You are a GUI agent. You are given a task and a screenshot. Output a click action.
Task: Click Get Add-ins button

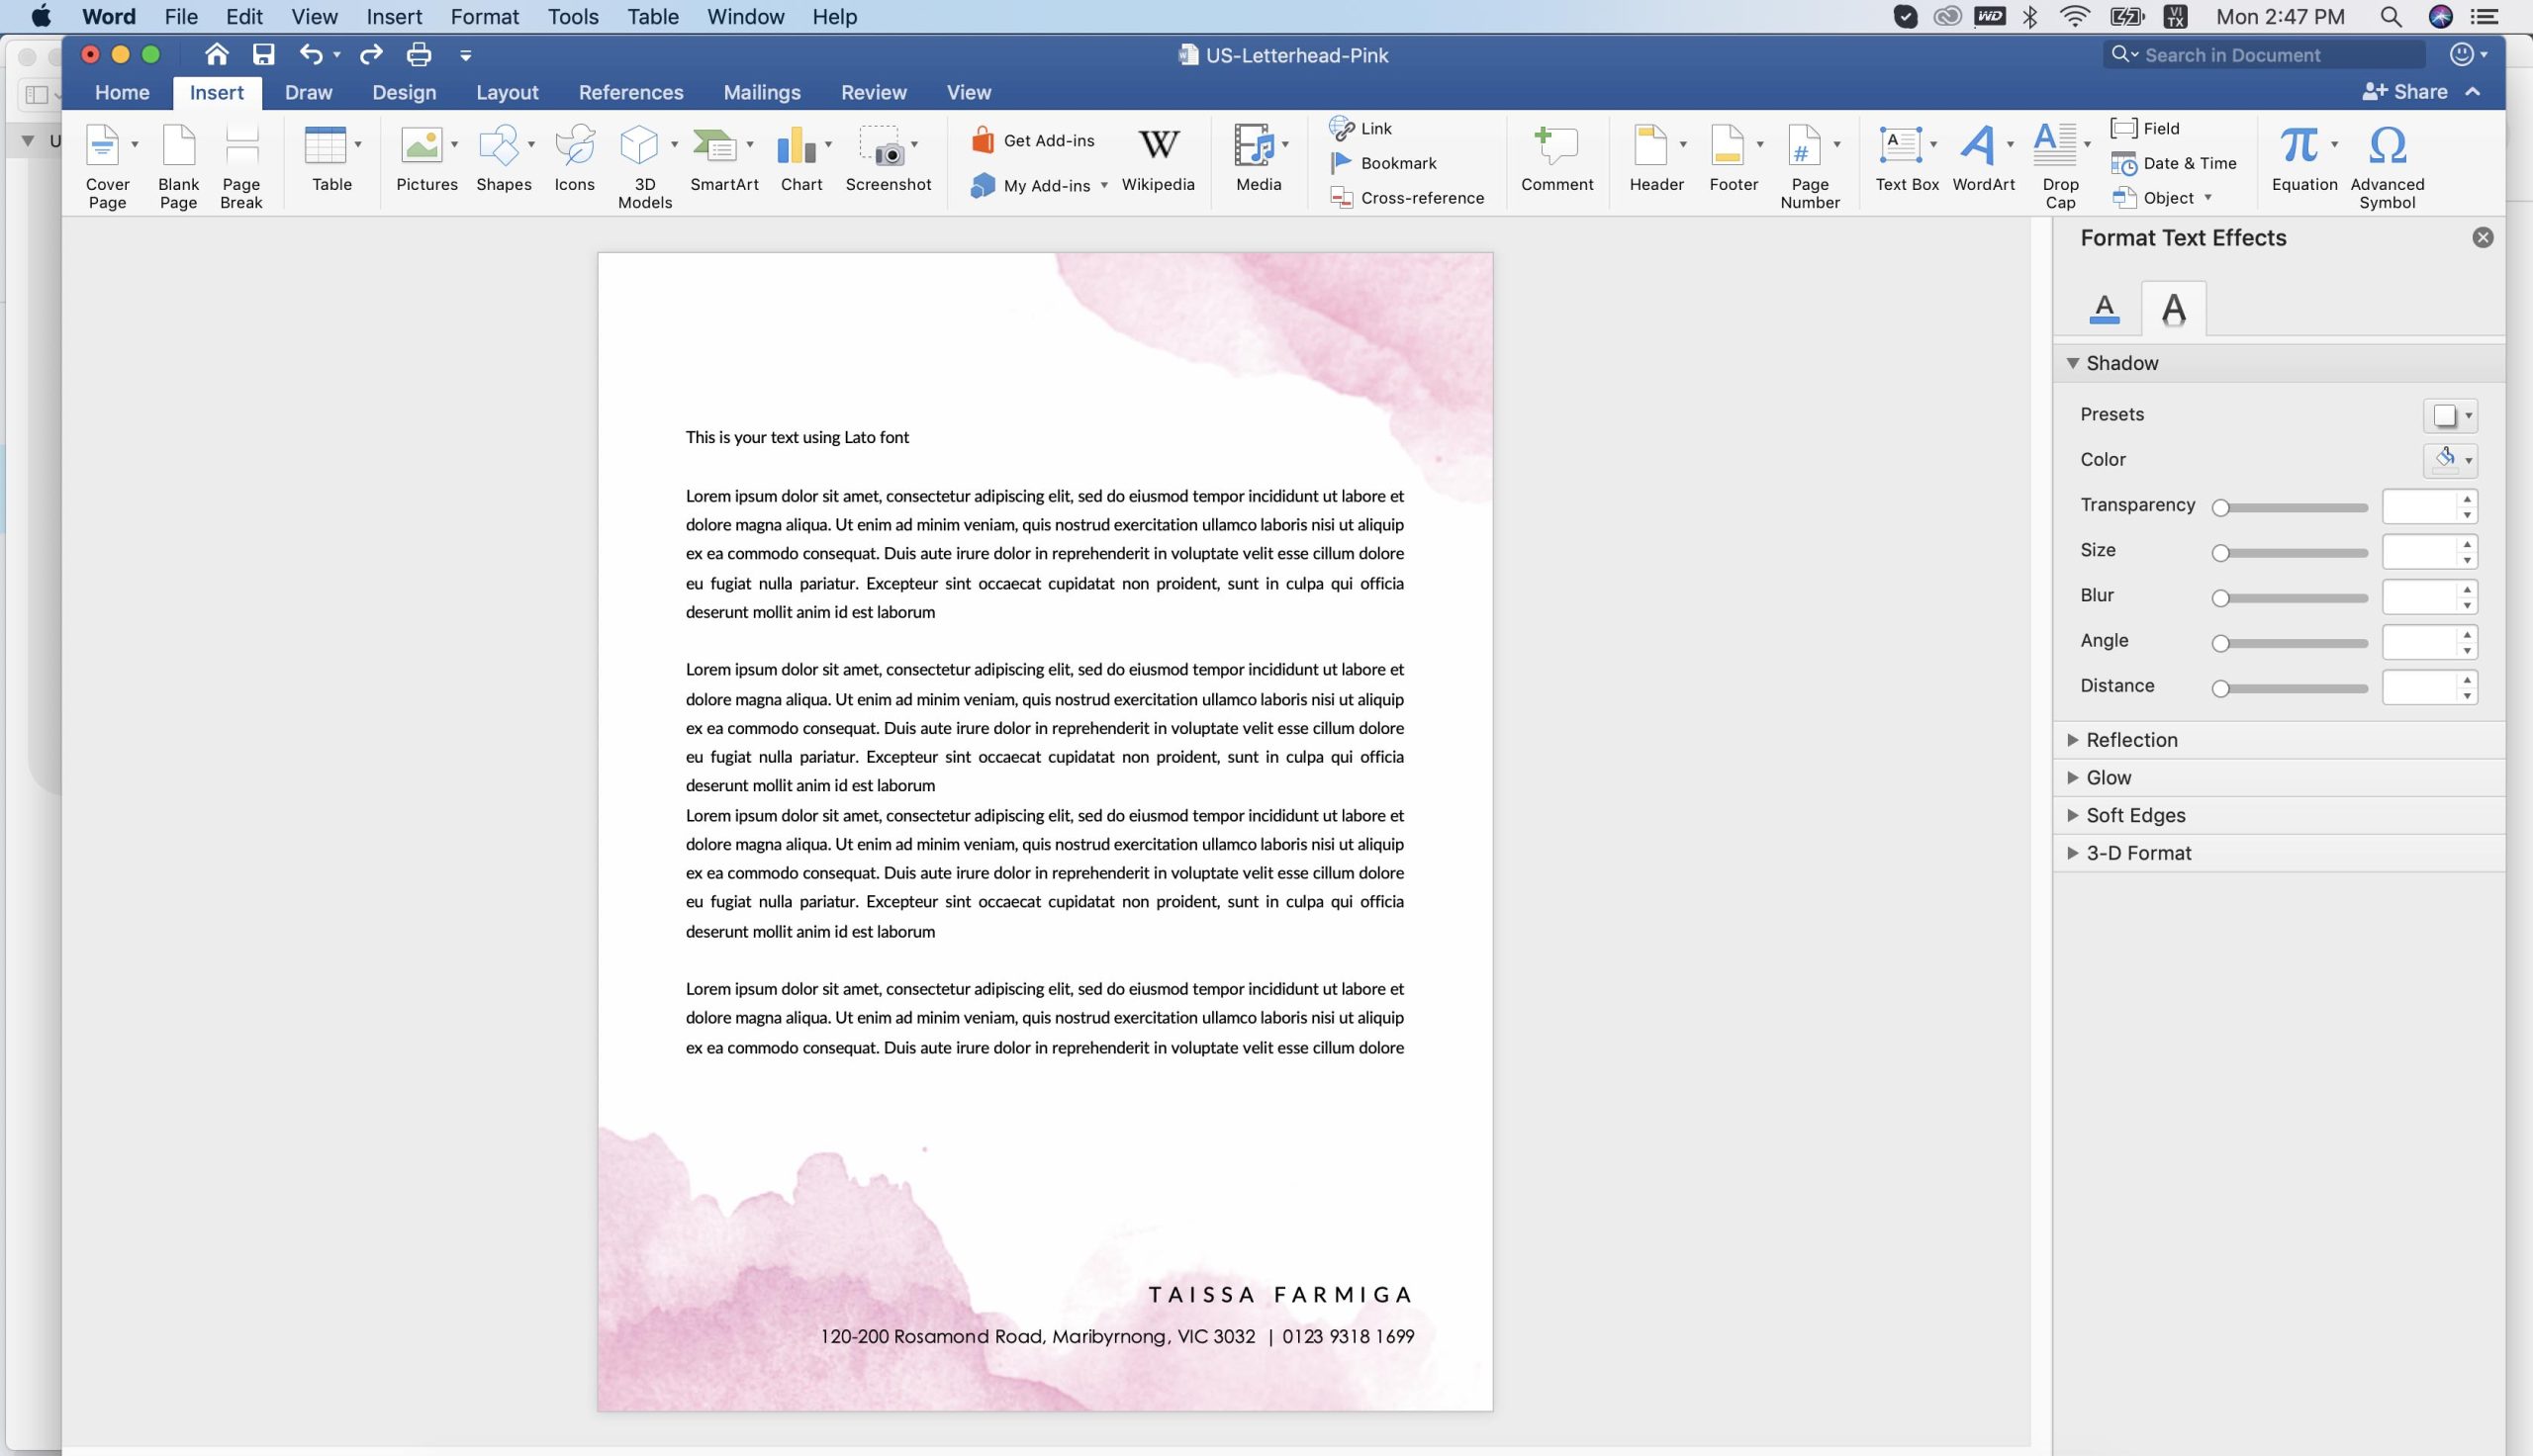1033,140
